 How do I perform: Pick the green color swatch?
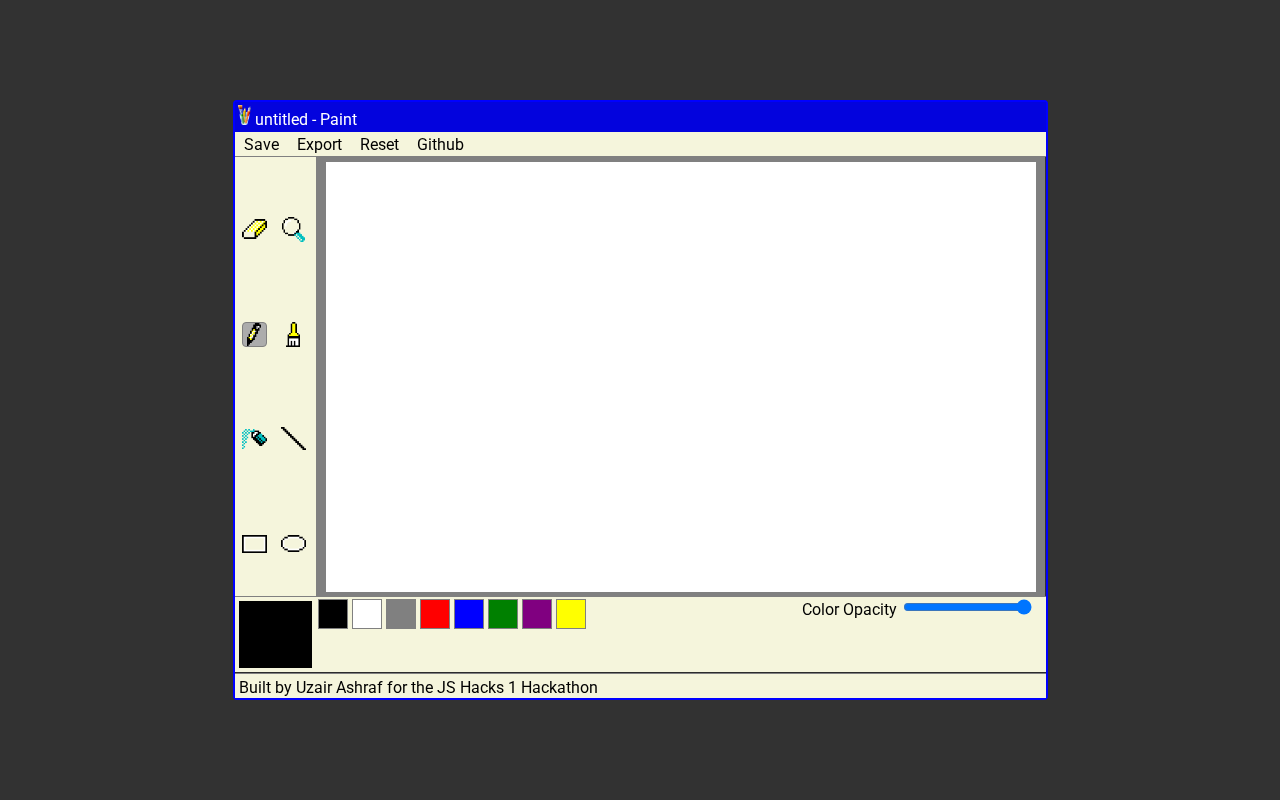coord(503,614)
